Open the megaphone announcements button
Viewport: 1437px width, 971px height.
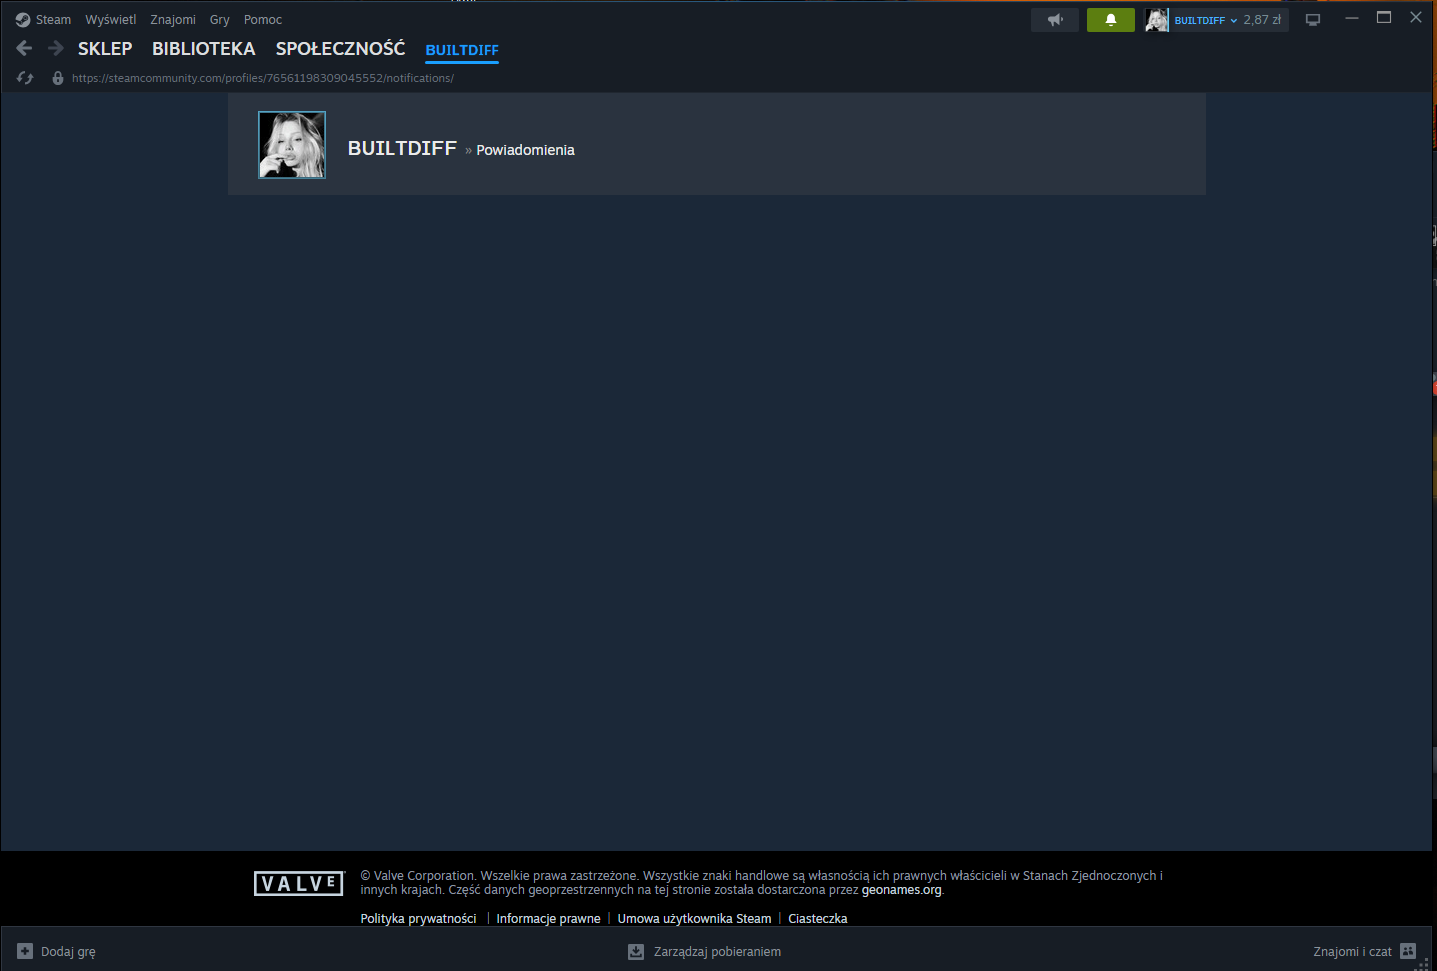[x=1055, y=20]
